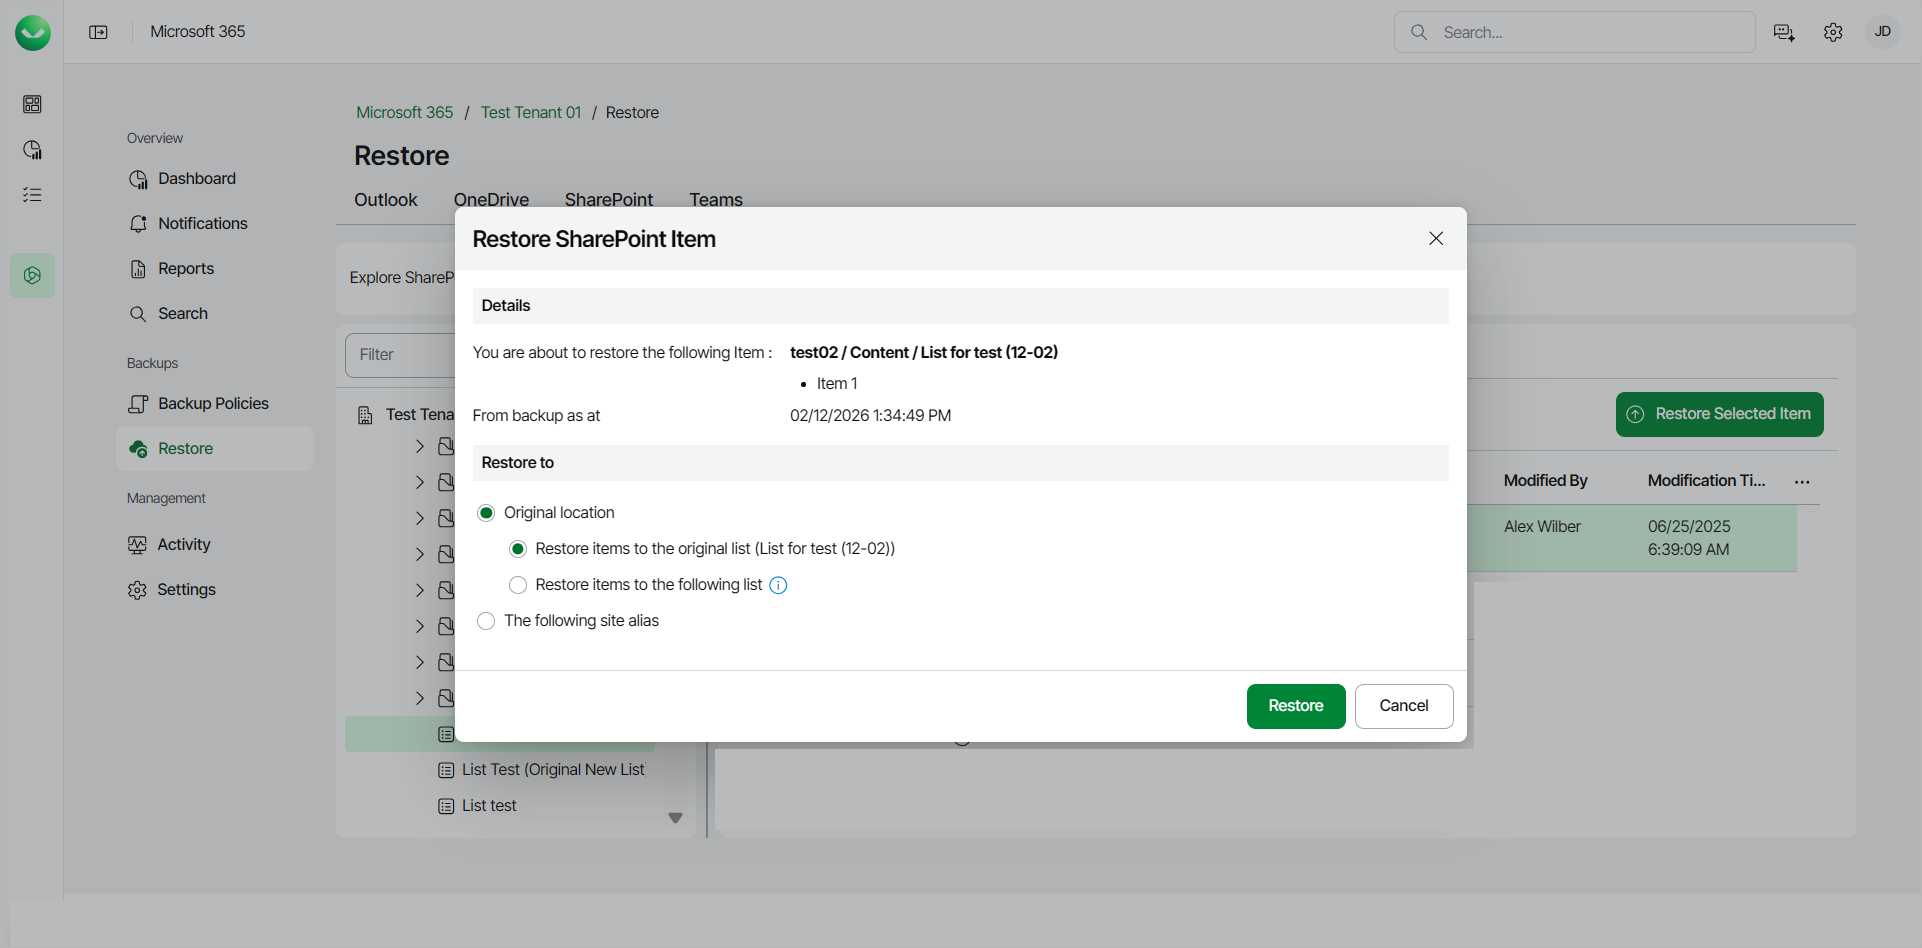Open Backup Policies from the Backups section

coord(213,403)
